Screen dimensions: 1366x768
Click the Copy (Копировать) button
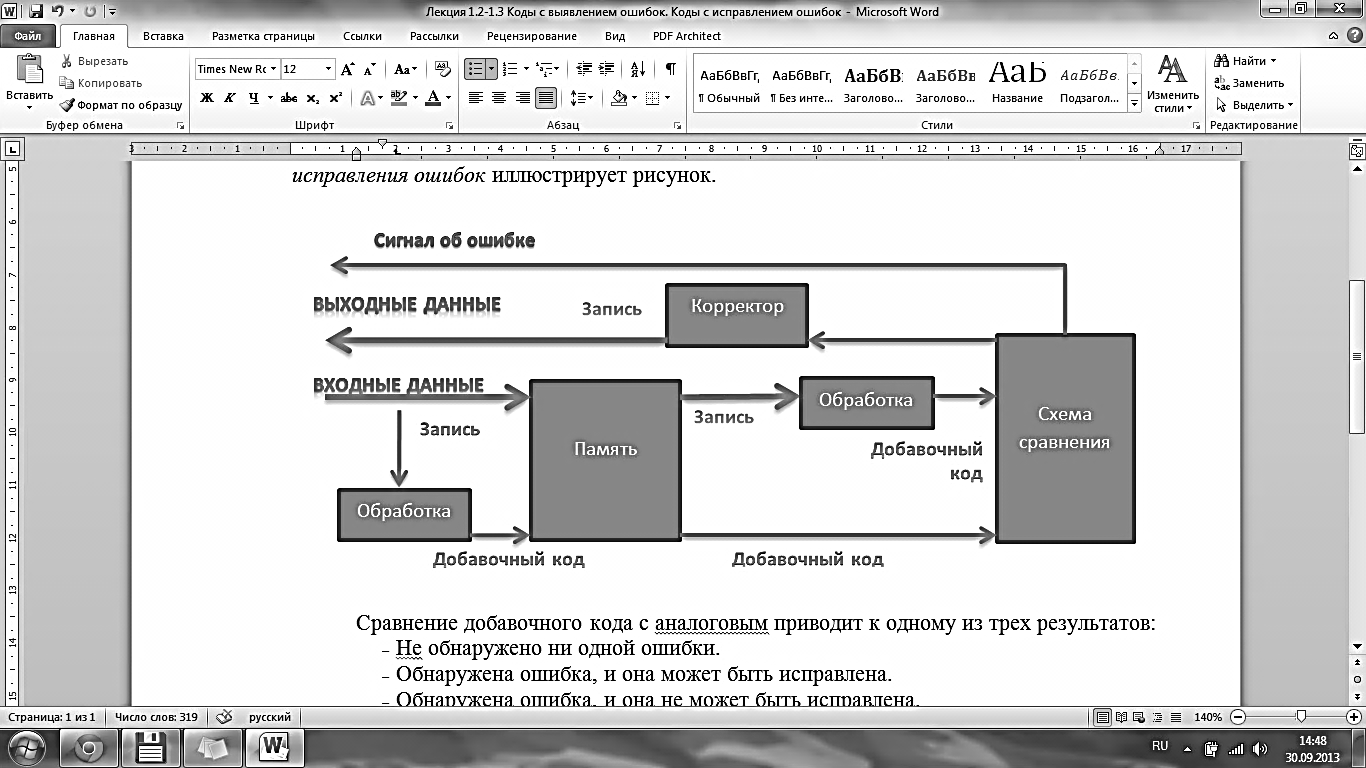pos(100,83)
